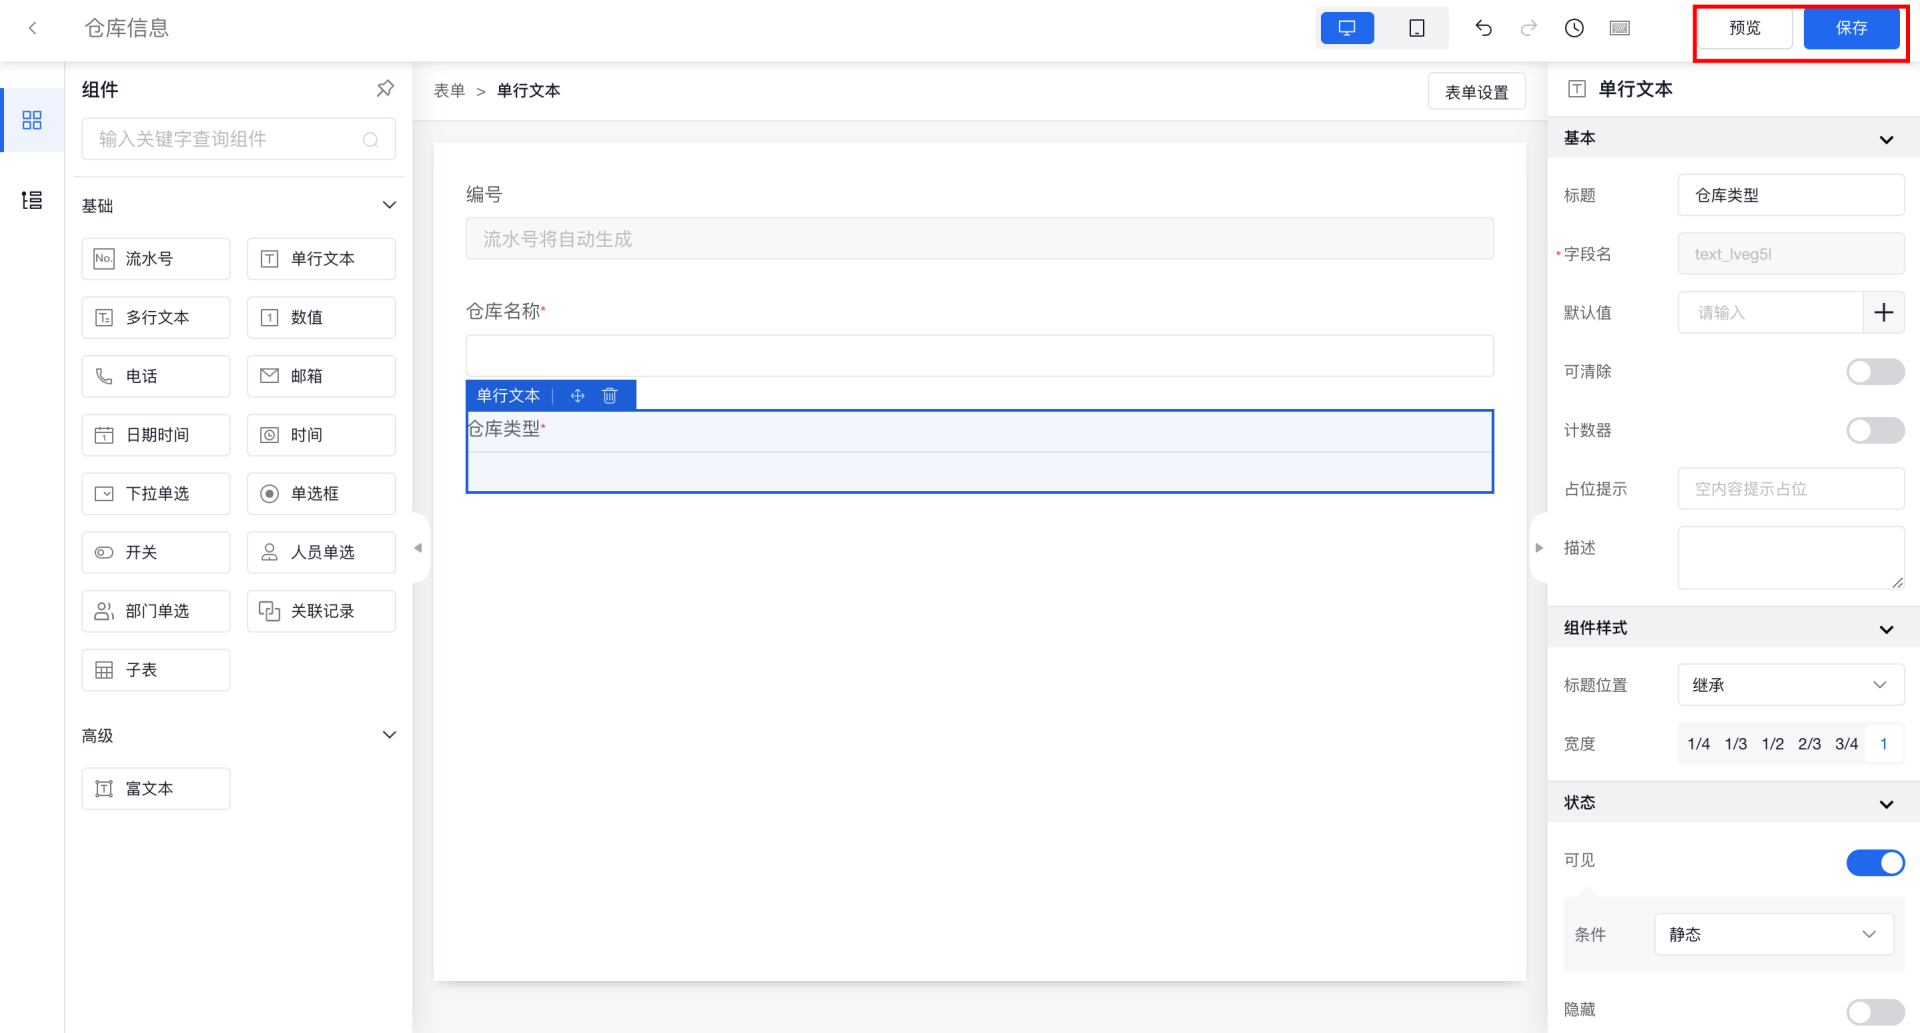Screen dimensions: 1920x1033
Task: Click the keyboard shortcuts icon
Action: pyautogui.click(x=1620, y=28)
